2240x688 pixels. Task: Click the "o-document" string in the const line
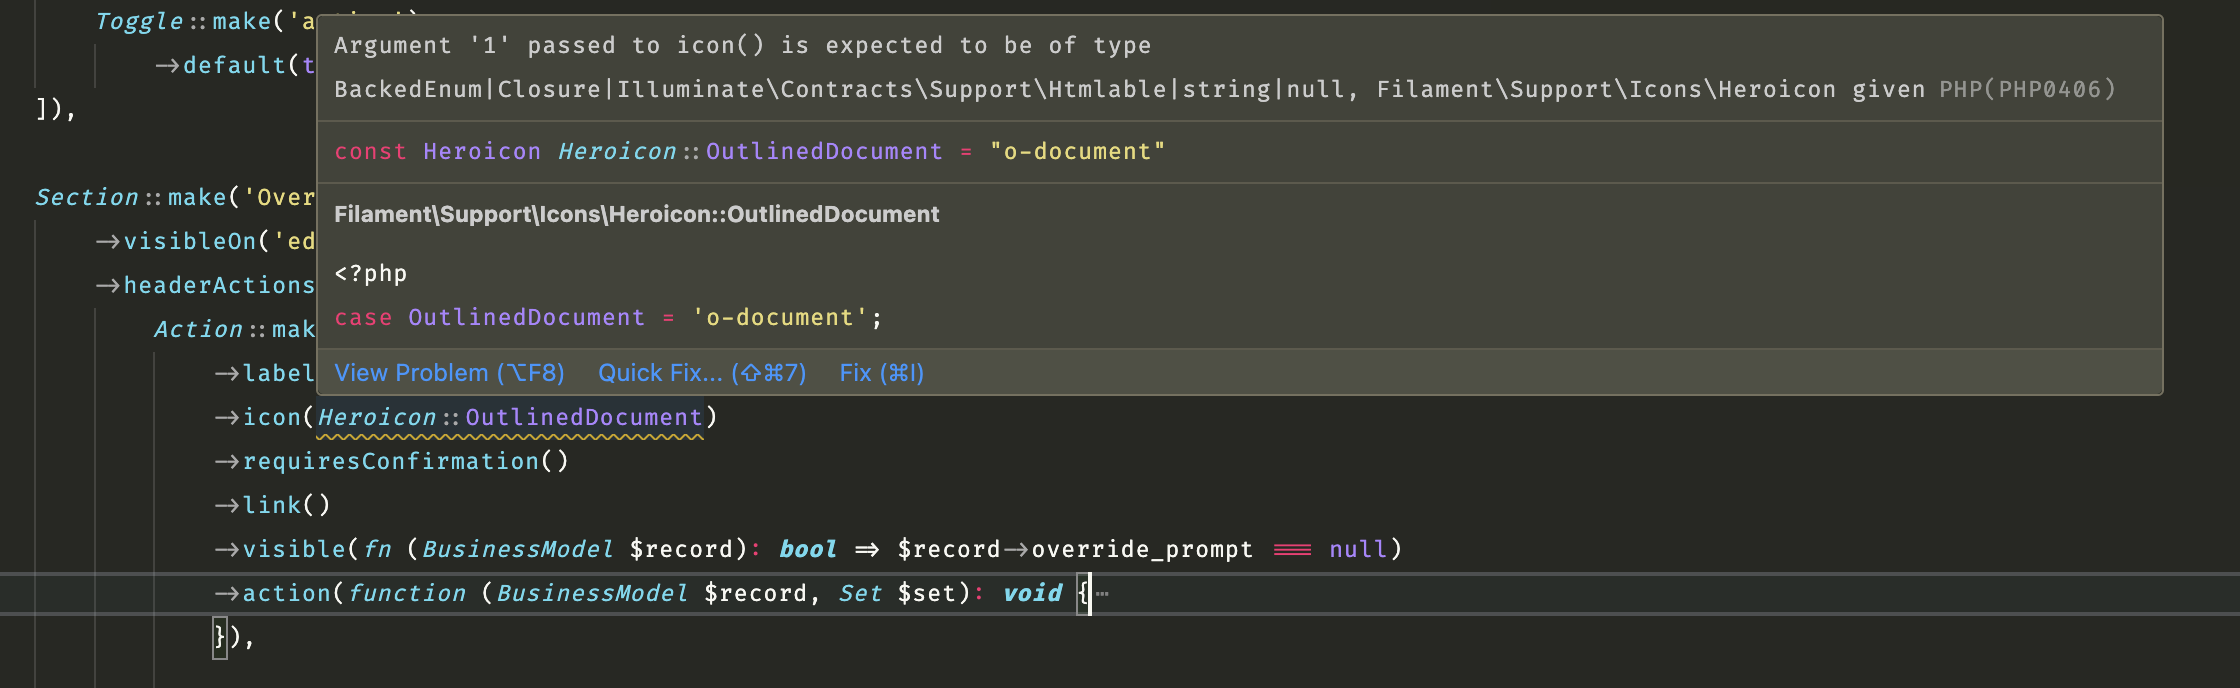pyautogui.click(x=1077, y=152)
